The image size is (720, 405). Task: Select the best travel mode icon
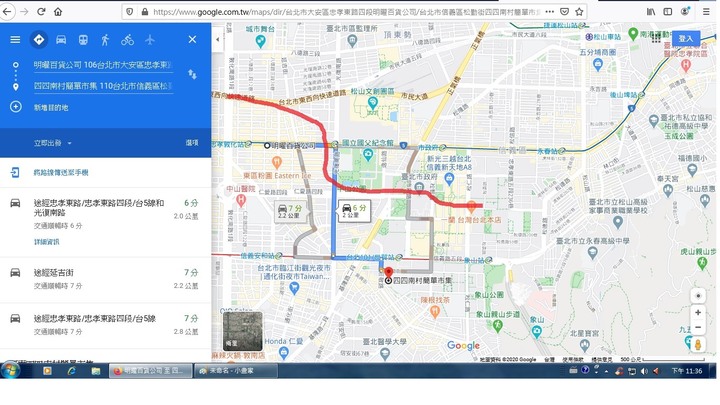coord(39,39)
